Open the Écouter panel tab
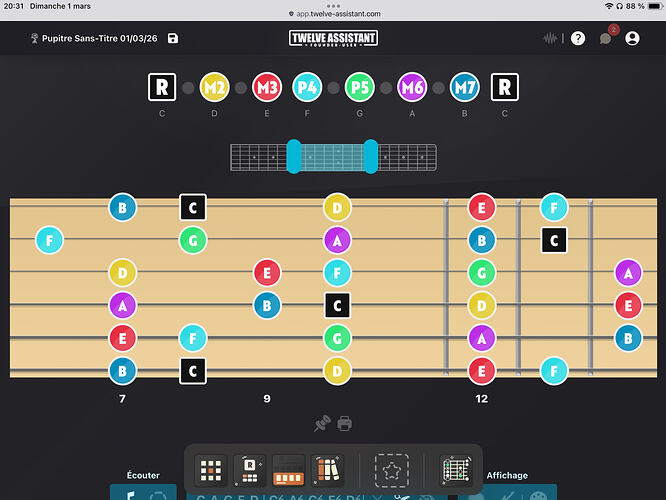 pos(143,475)
